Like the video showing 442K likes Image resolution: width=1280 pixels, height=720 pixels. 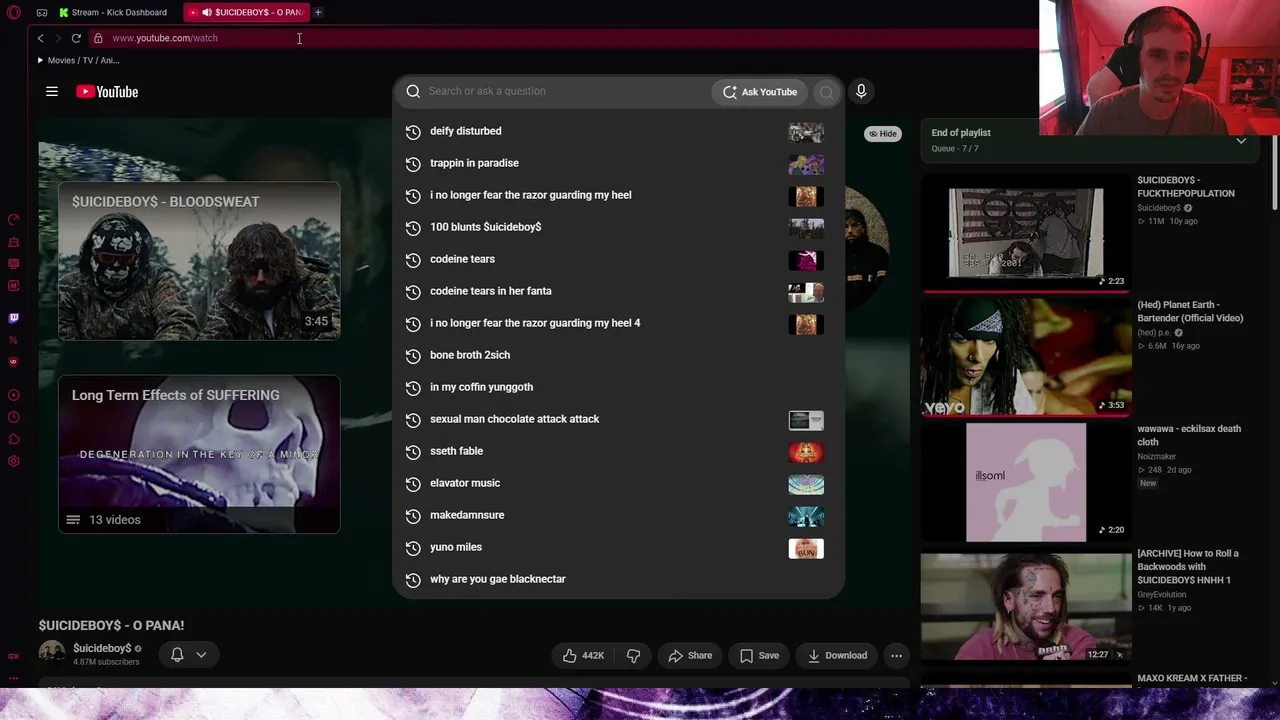pyautogui.click(x=584, y=655)
